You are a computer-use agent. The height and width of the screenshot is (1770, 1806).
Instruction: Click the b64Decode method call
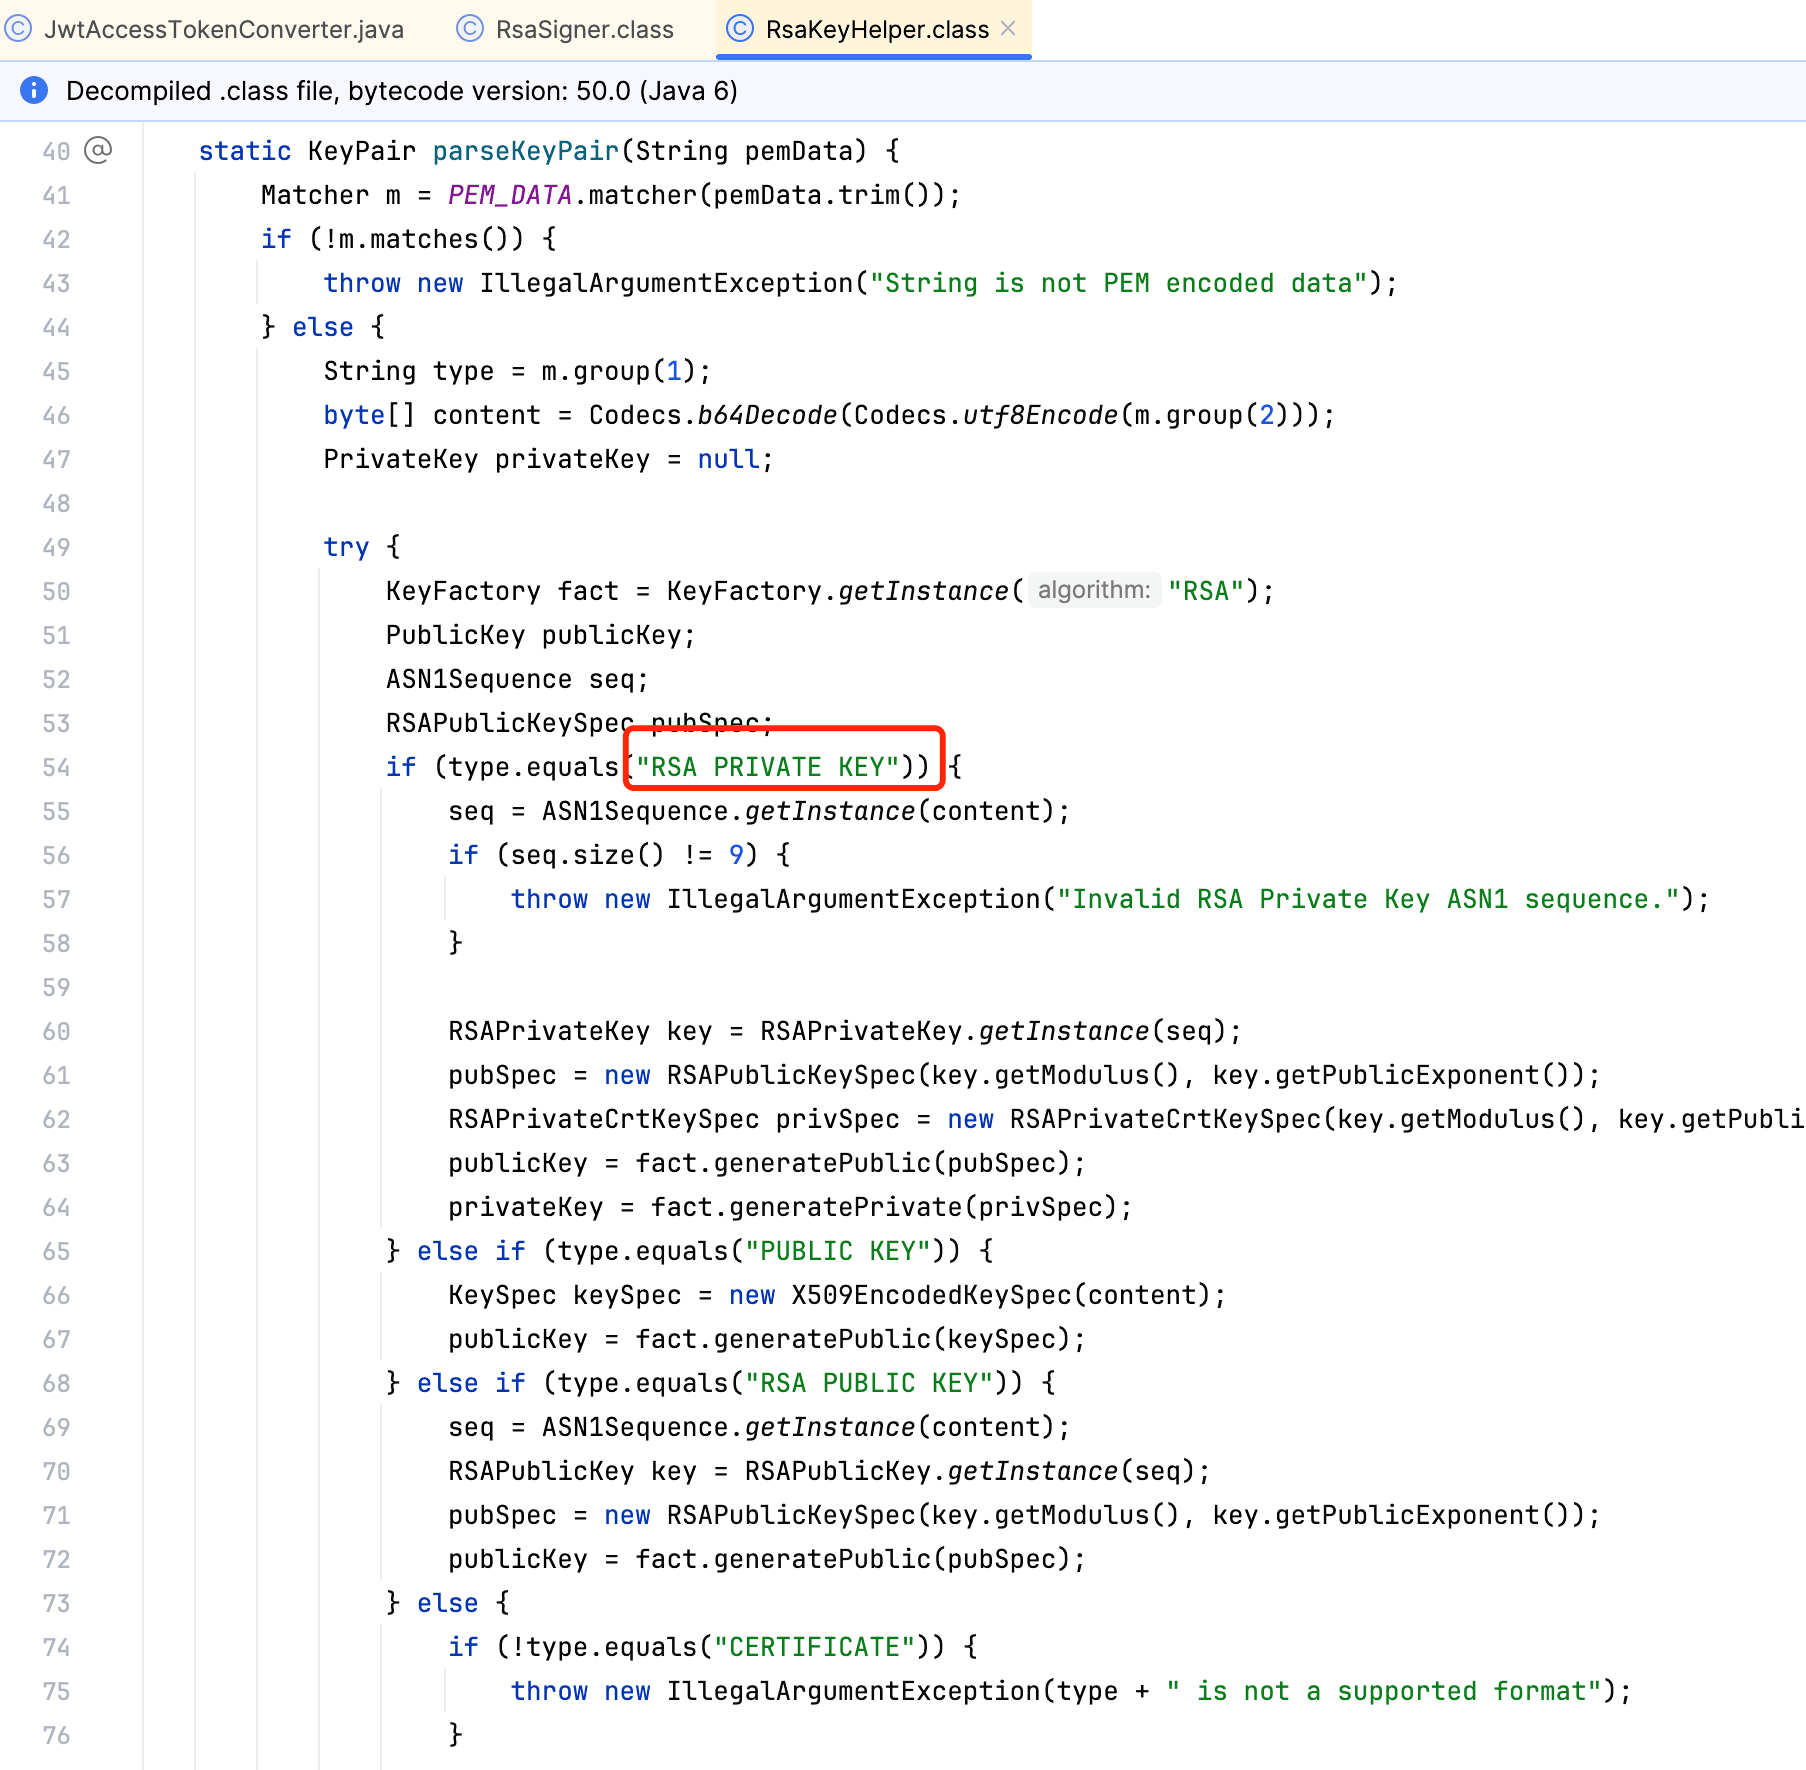pos(767,415)
